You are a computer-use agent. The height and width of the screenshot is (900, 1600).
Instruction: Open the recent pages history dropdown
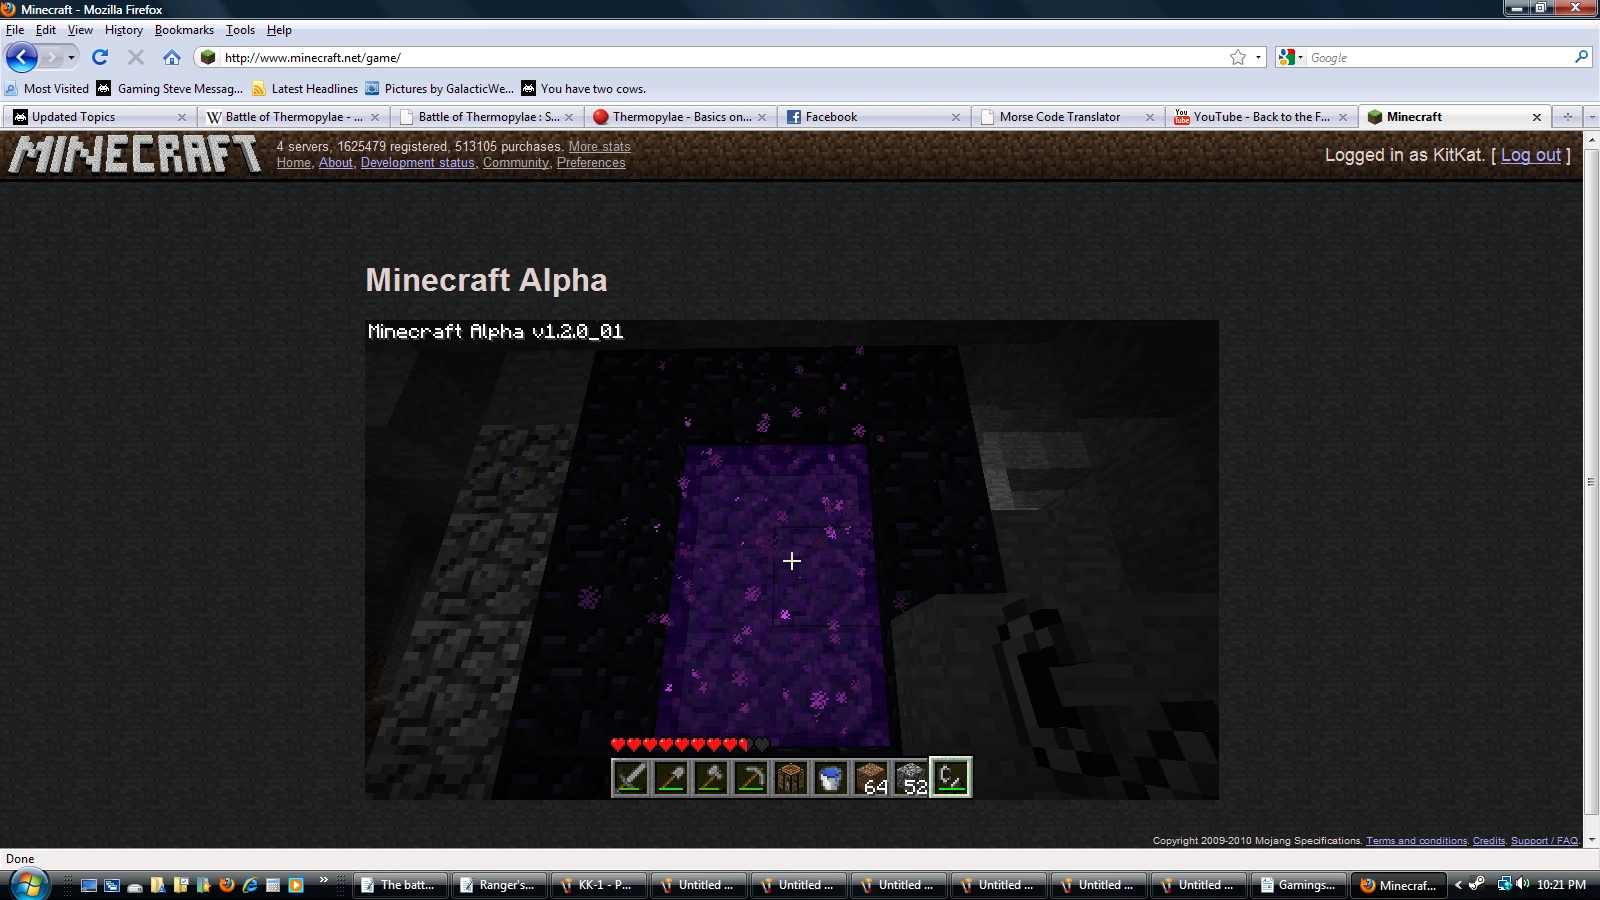click(71, 57)
